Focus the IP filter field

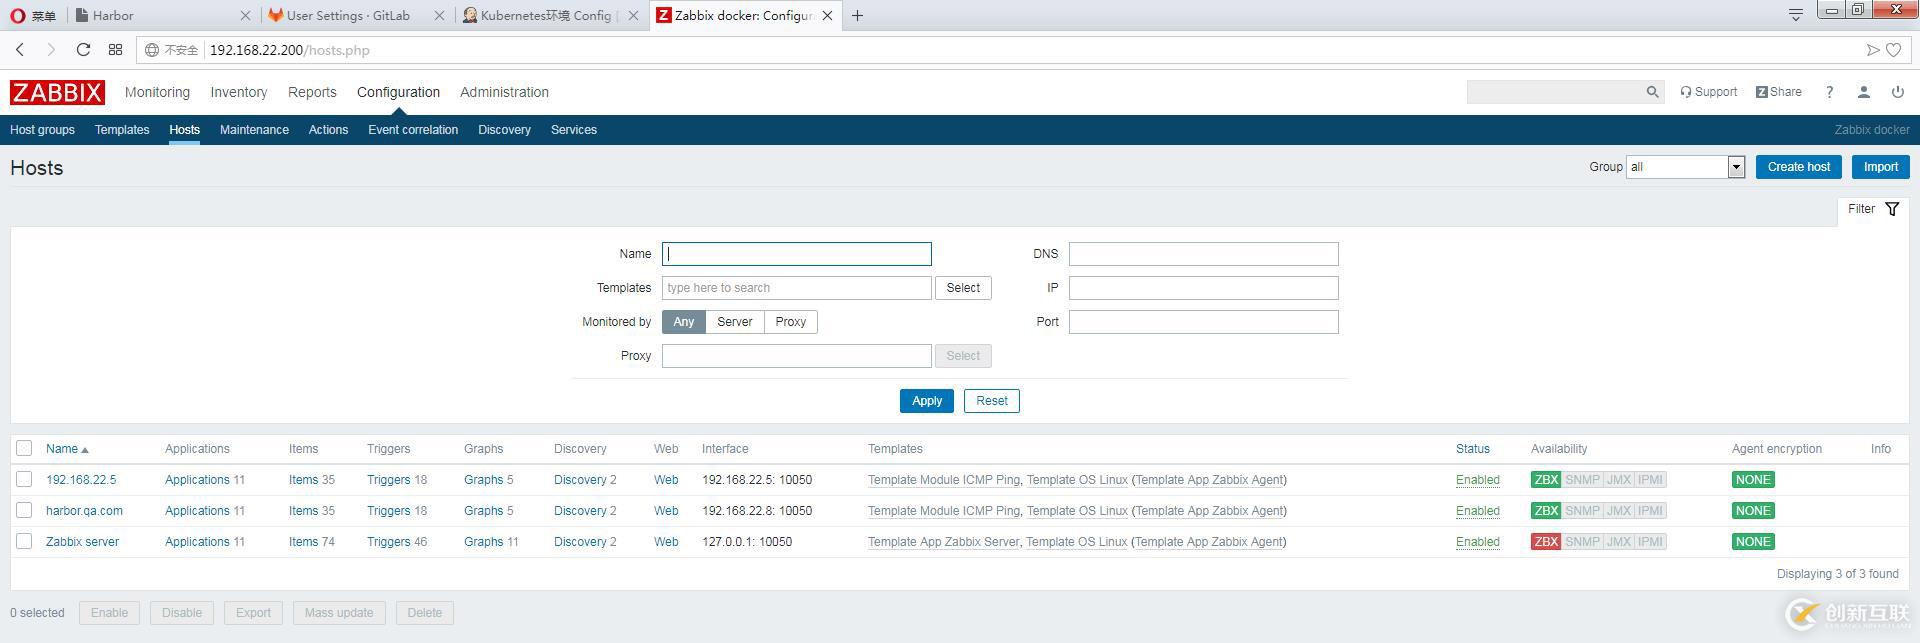[1204, 288]
